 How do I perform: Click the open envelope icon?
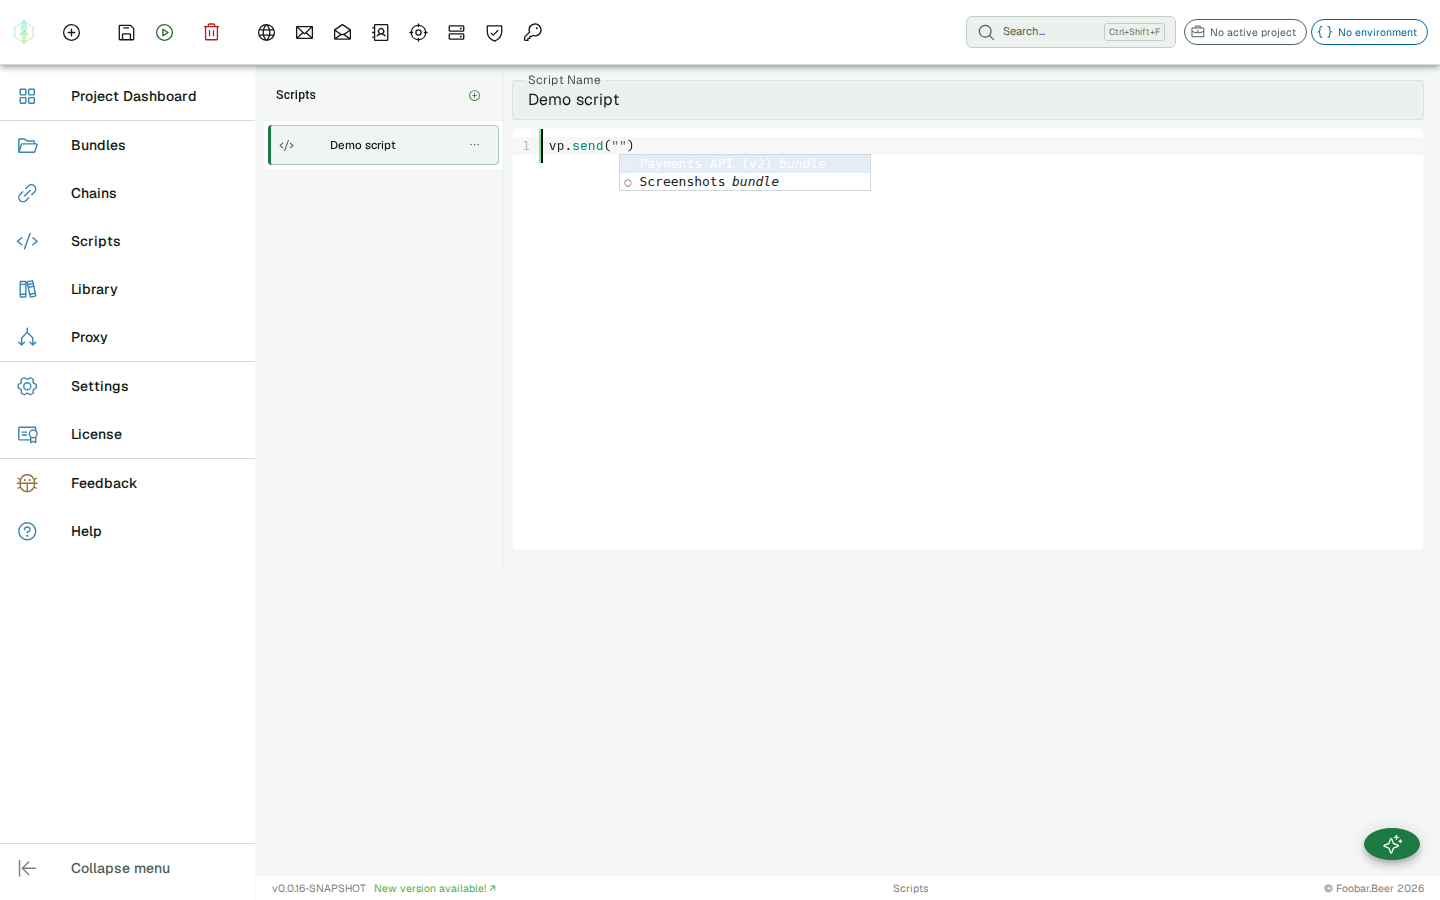342,32
